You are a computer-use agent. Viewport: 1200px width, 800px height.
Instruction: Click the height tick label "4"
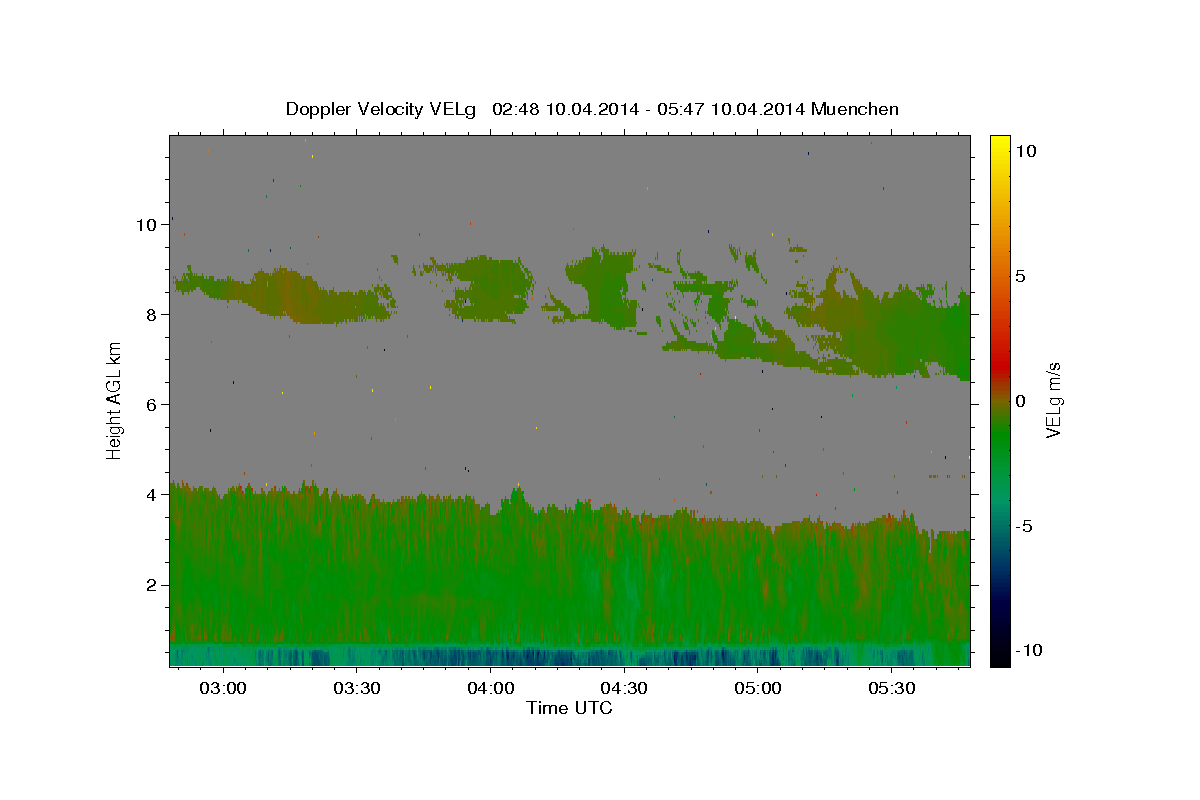click(x=153, y=495)
